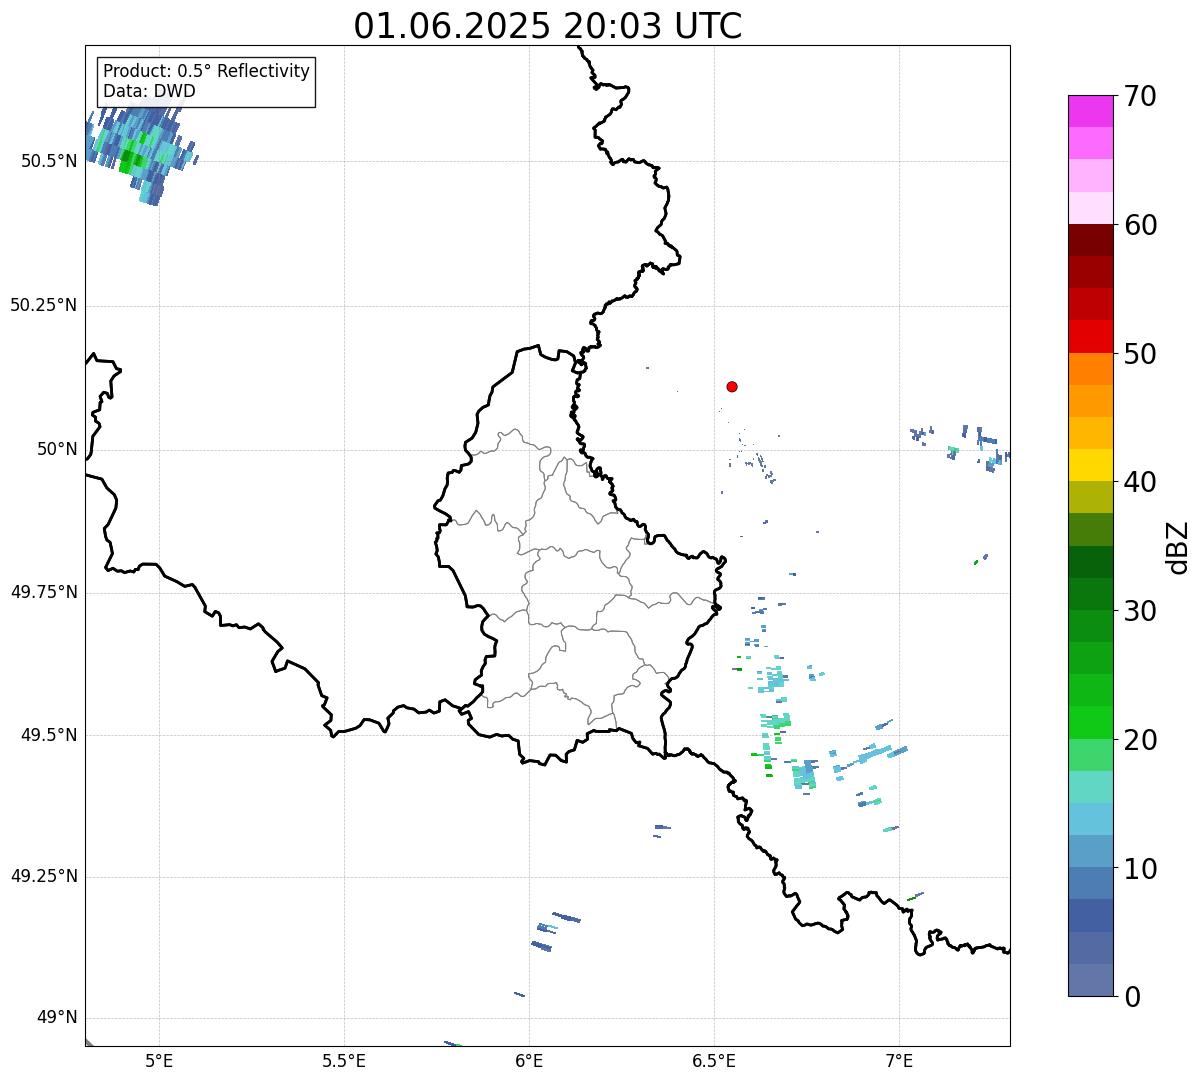Image resolution: width=1202 pixels, height=1081 pixels.
Task: Select the "Product: 0.5° Reflectivity" text line
Action: click(x=206, y=72)
